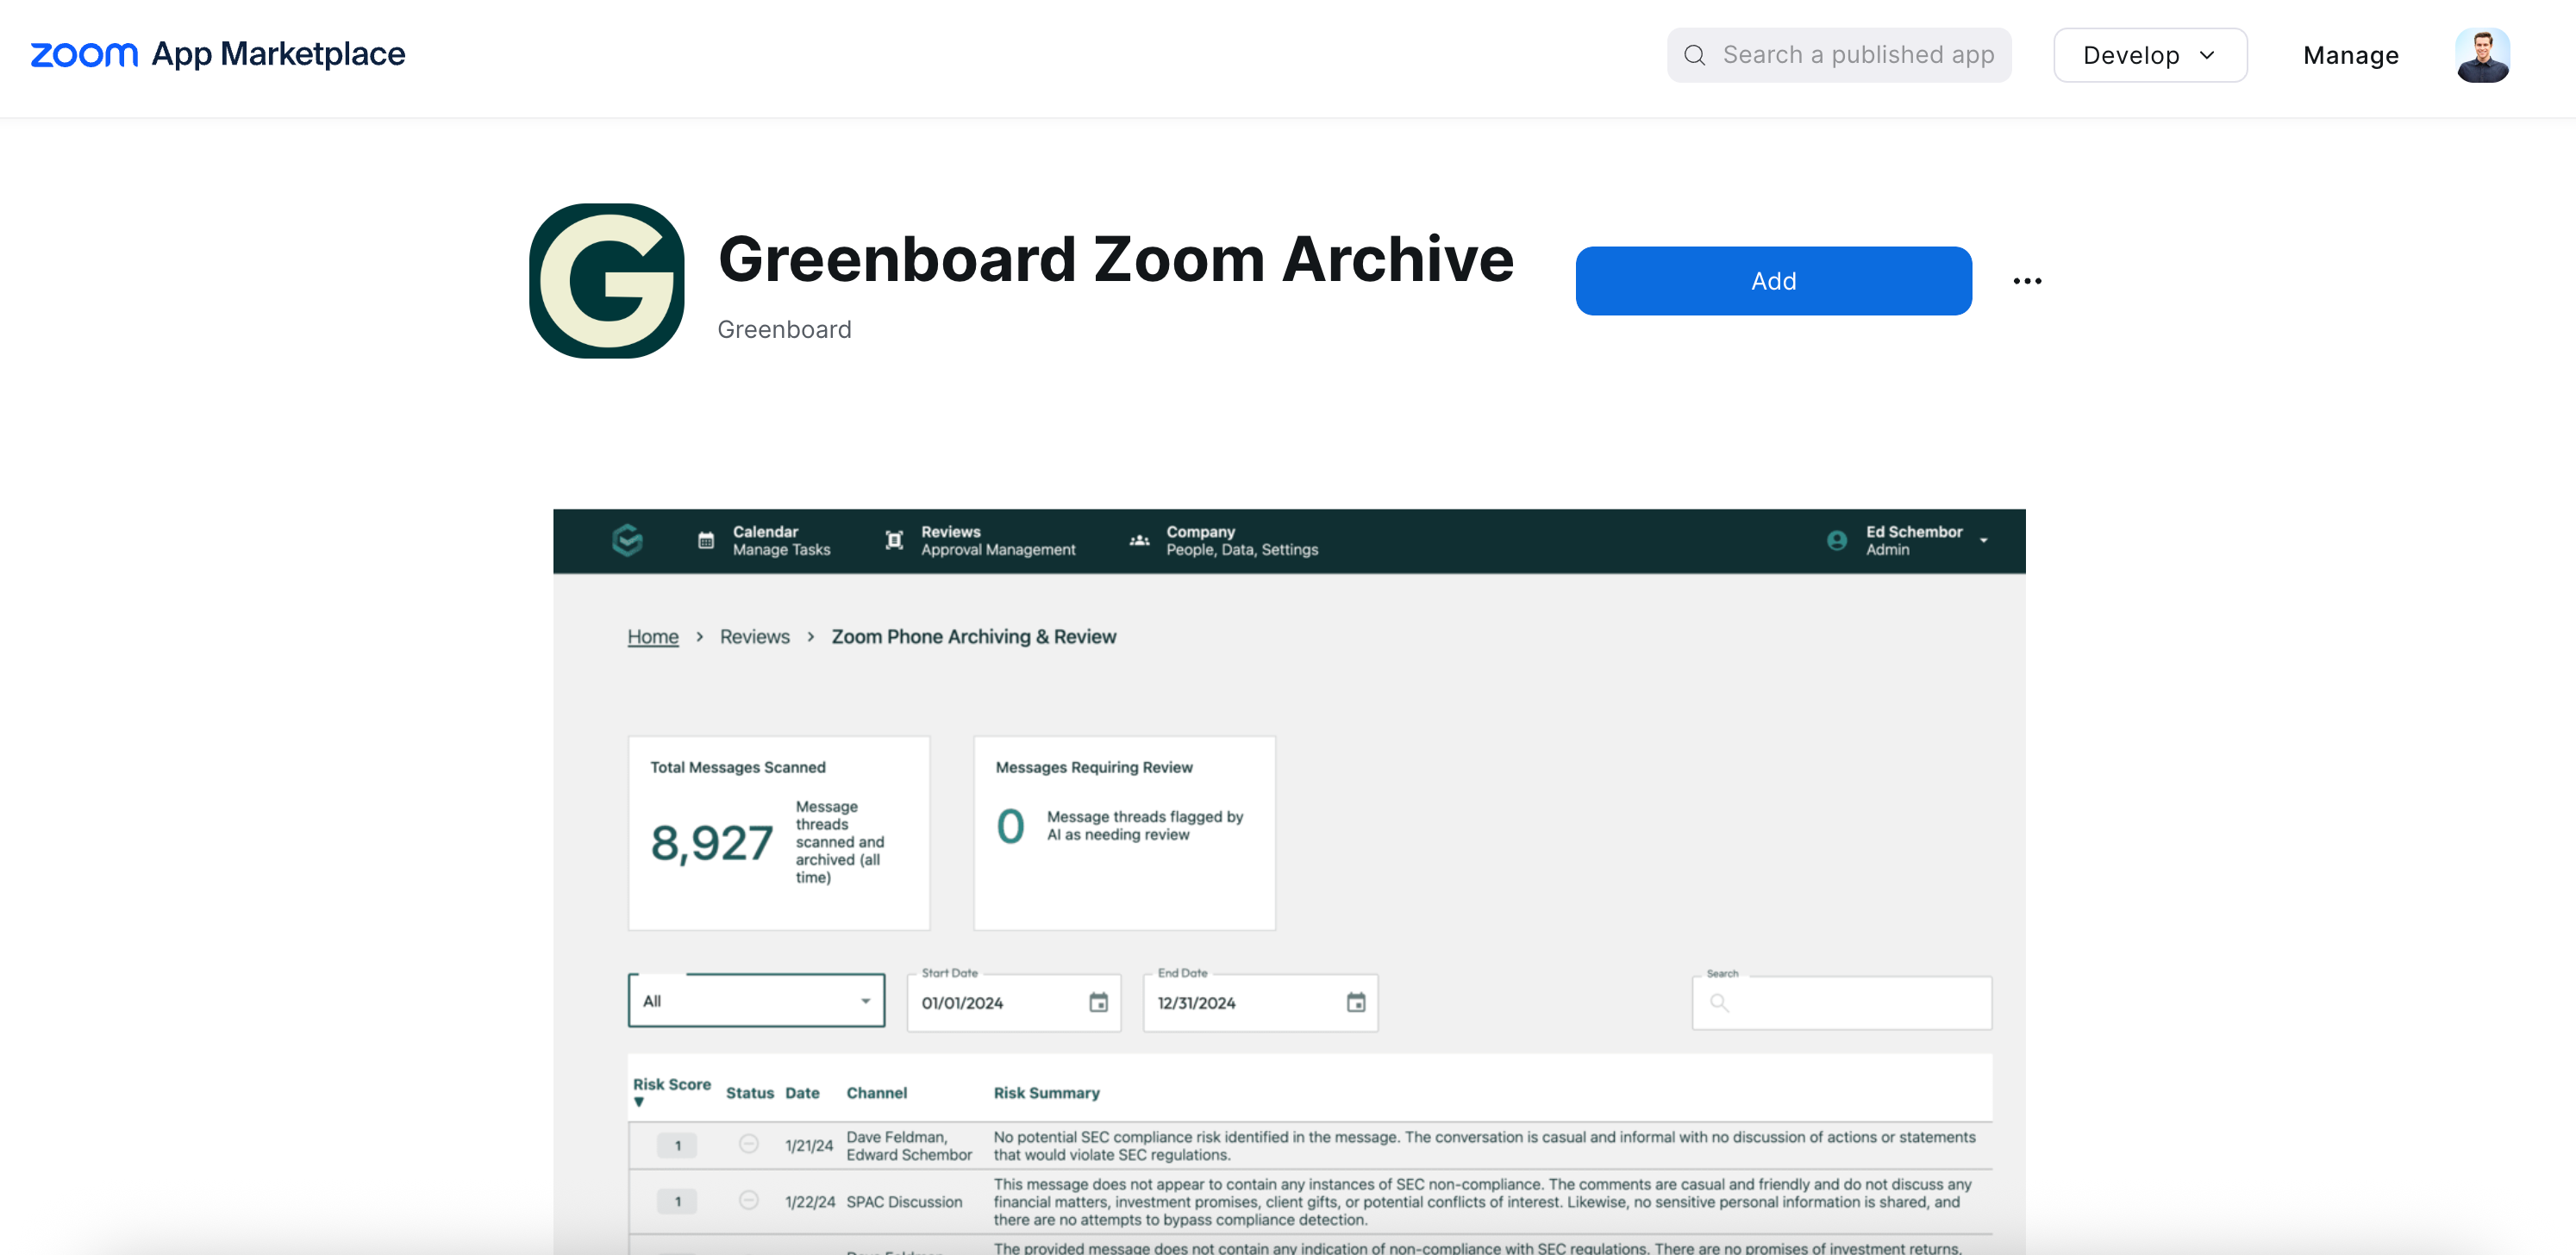Click the Search a published app field
2576x1255 pixels.
(1839, 55)
